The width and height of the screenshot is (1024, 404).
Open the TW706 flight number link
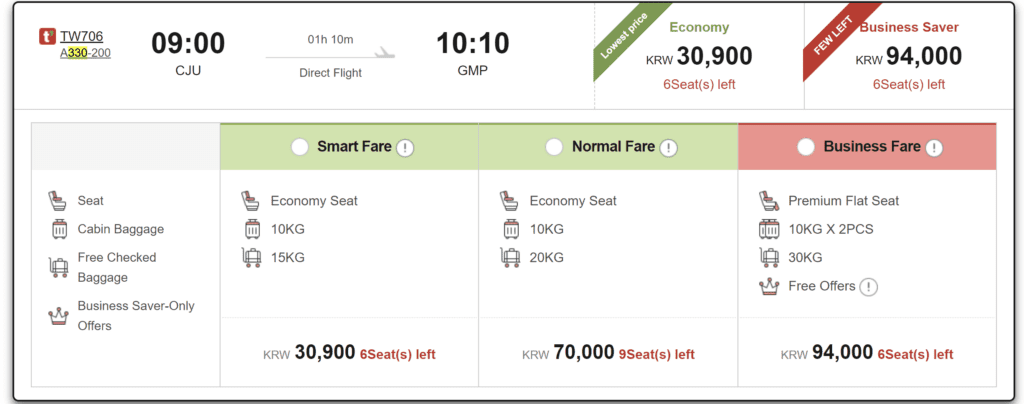pos(82,36)
